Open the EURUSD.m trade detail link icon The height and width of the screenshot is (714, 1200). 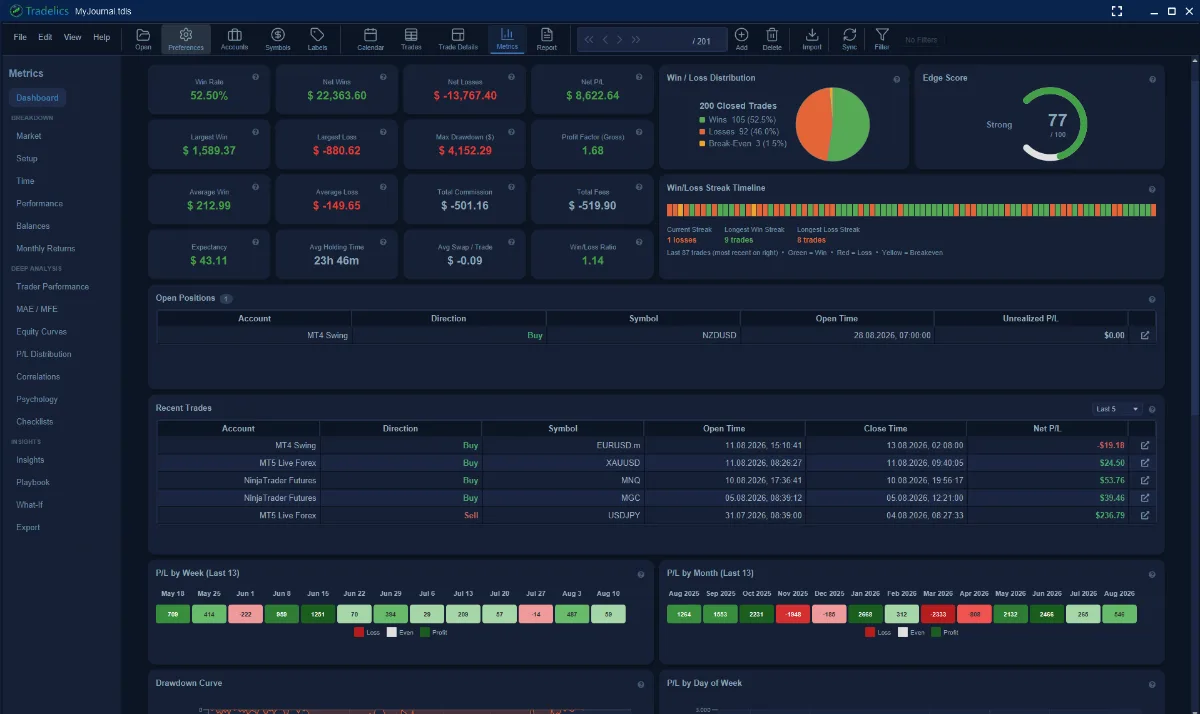[1145, 445]
